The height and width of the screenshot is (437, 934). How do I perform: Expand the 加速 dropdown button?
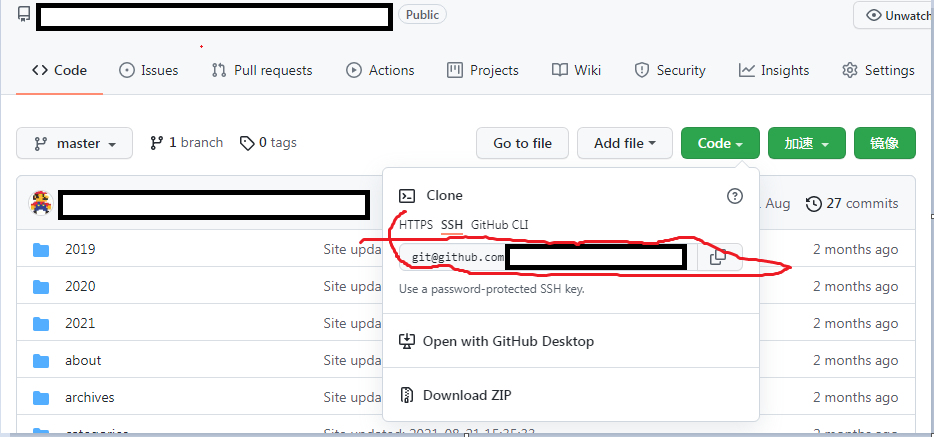pos(807,143)
